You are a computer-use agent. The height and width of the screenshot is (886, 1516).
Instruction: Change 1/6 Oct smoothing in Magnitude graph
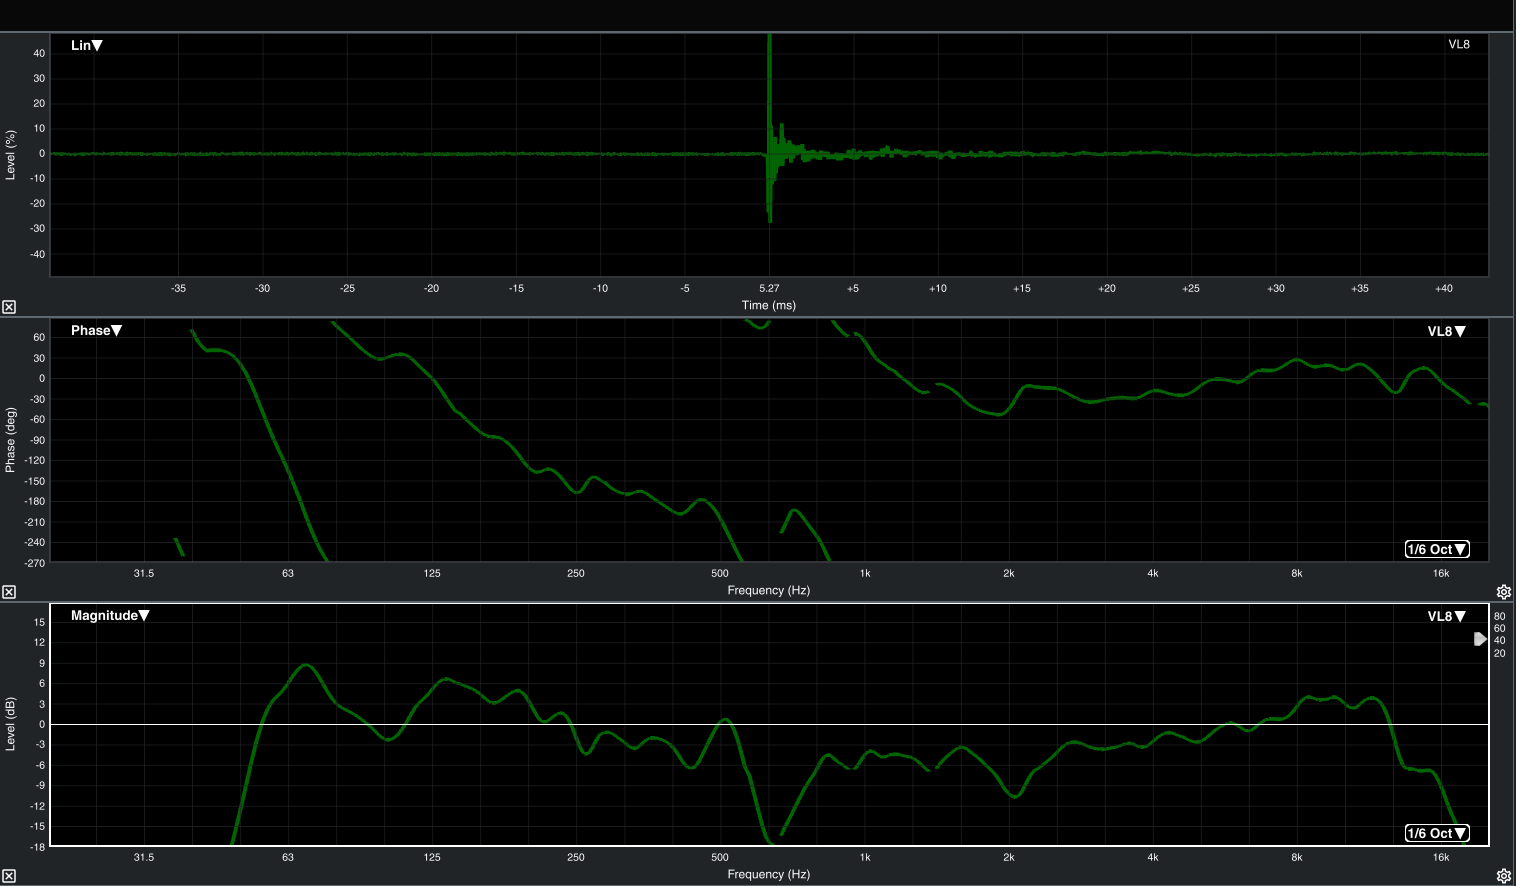1436,833
